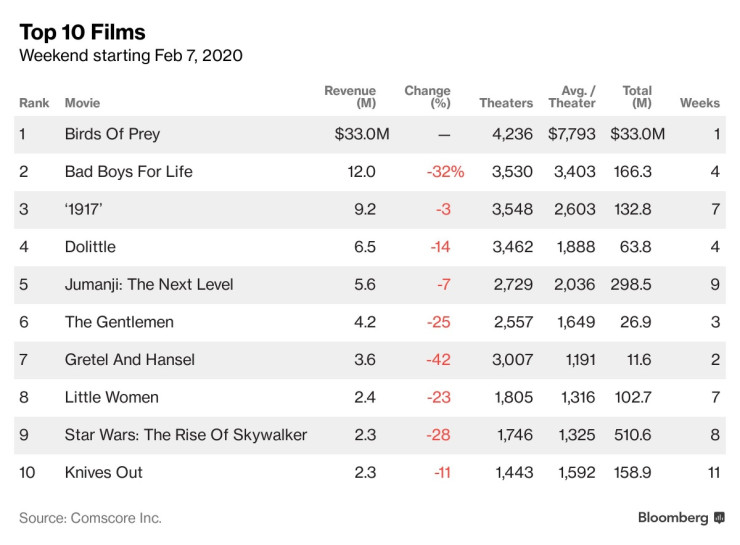740x545 pixels.
Task: Click the Avg. / Theater column header
Action: (x=572, y=97)
